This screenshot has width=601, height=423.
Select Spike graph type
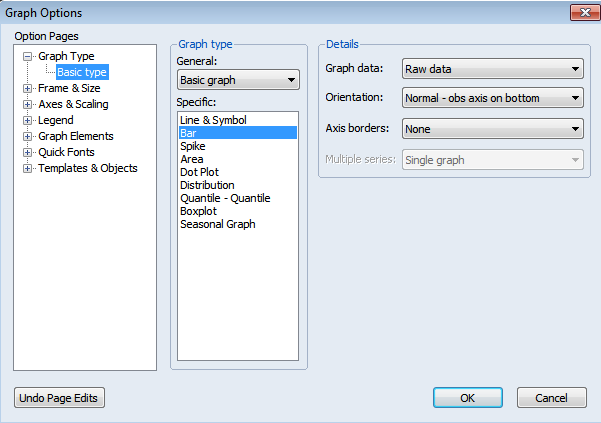193,146
